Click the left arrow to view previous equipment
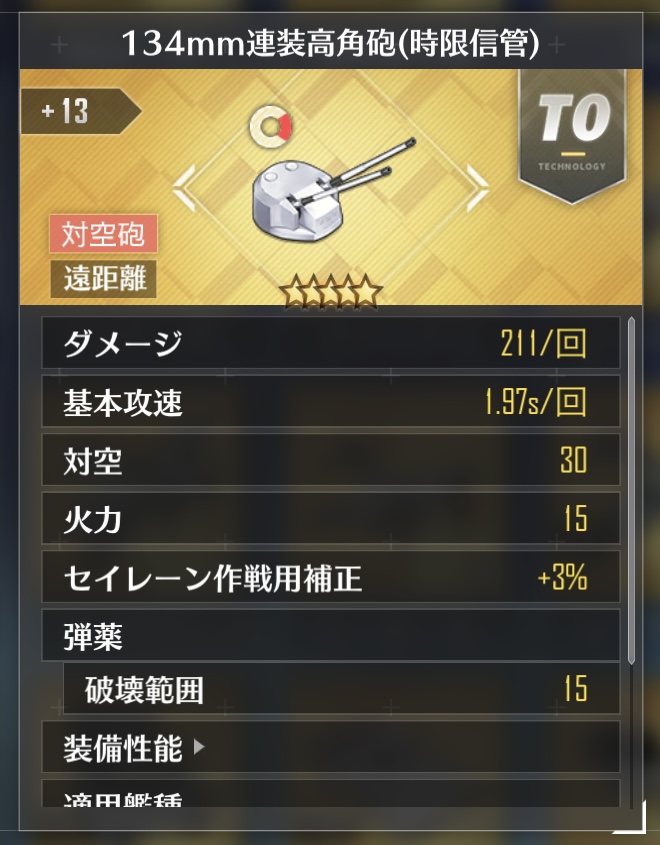Screen dimensions: 660x845 click(x=185, y=188)
